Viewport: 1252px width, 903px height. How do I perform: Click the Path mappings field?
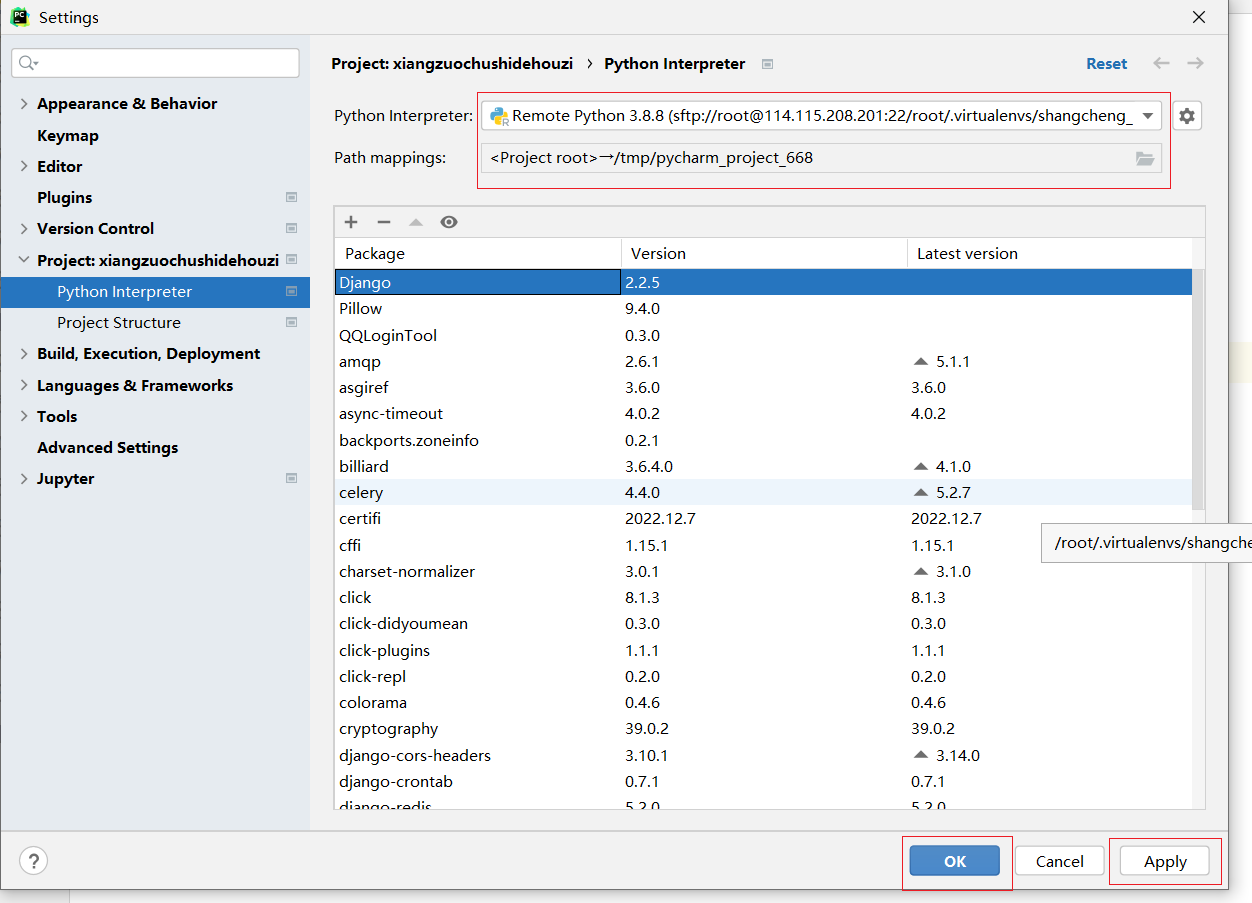click(x=821, y=158)
